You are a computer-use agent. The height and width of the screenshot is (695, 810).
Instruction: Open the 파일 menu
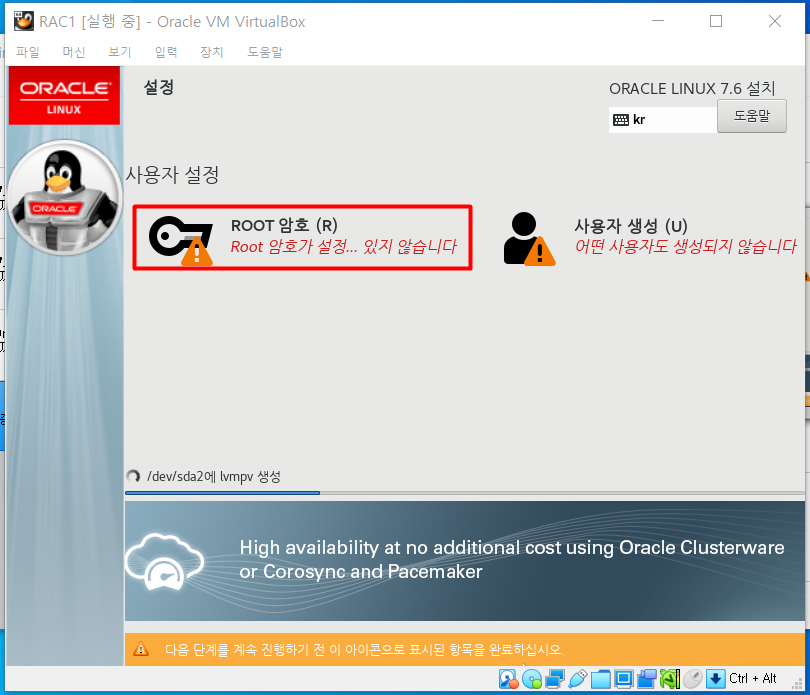pyautogui.click(x=28, y=52)
